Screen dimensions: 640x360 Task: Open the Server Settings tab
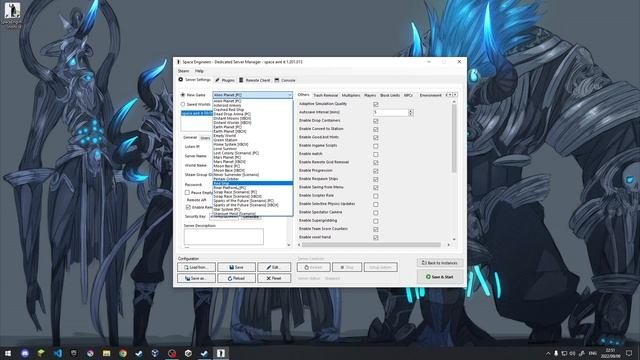pyautogui.click(x=195, y=80)
